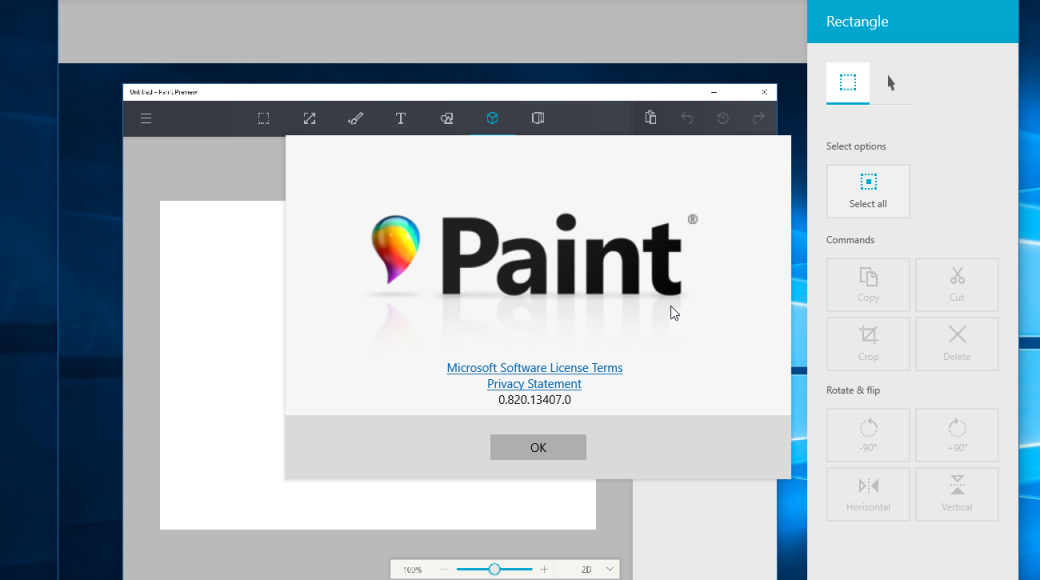
Task: Choose the rectangle selection tool
Action: point(263,118)
